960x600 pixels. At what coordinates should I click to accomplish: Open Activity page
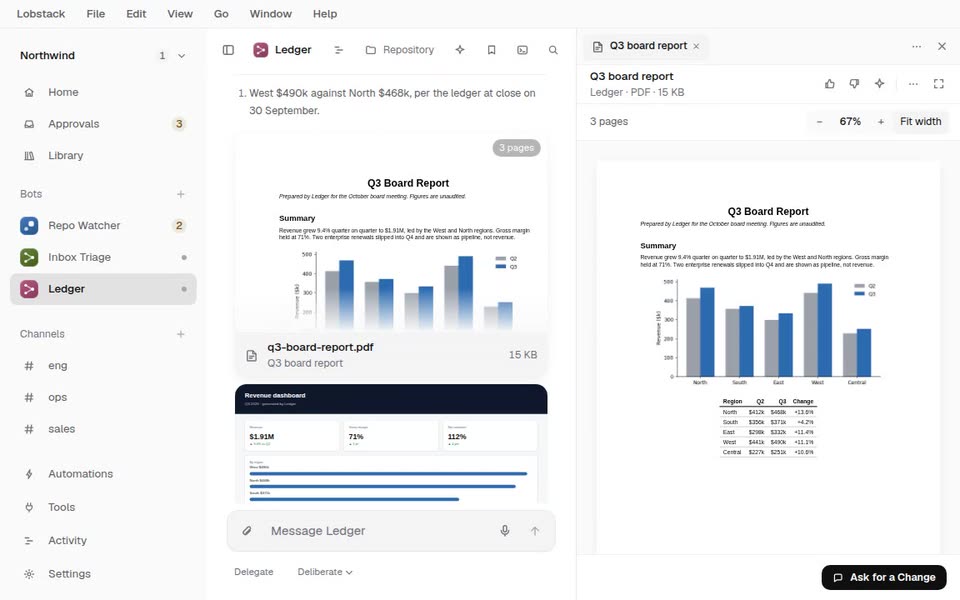(x=103, y=541)
